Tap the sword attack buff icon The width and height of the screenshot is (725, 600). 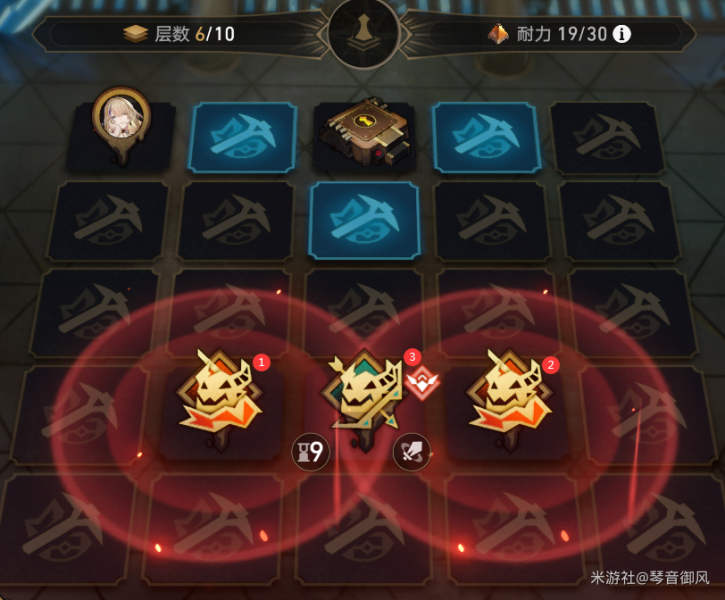point(412,452)
